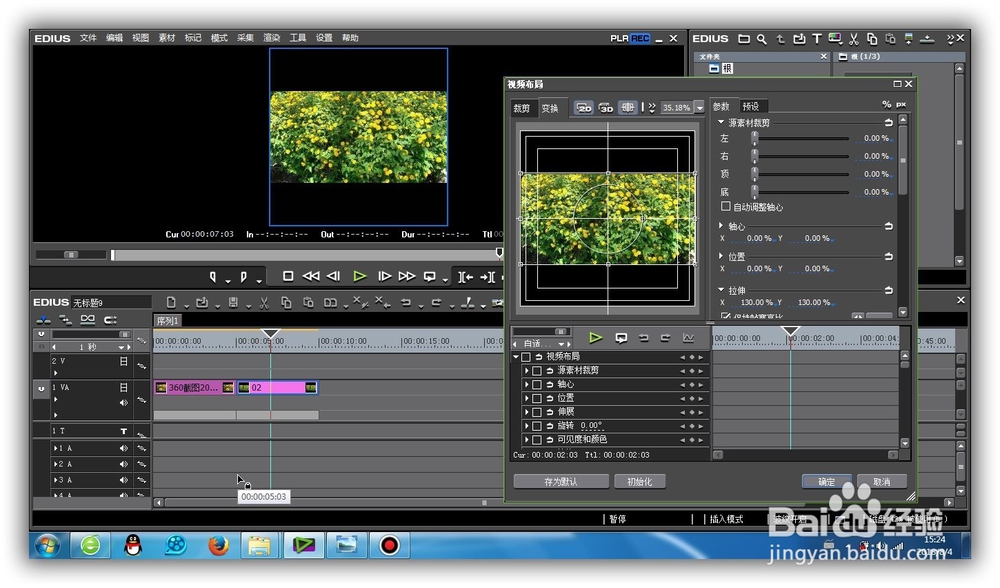1000x588 pixels.
Task: Play the preview in the video layout dialog
Action: click(x=596, y=337)
